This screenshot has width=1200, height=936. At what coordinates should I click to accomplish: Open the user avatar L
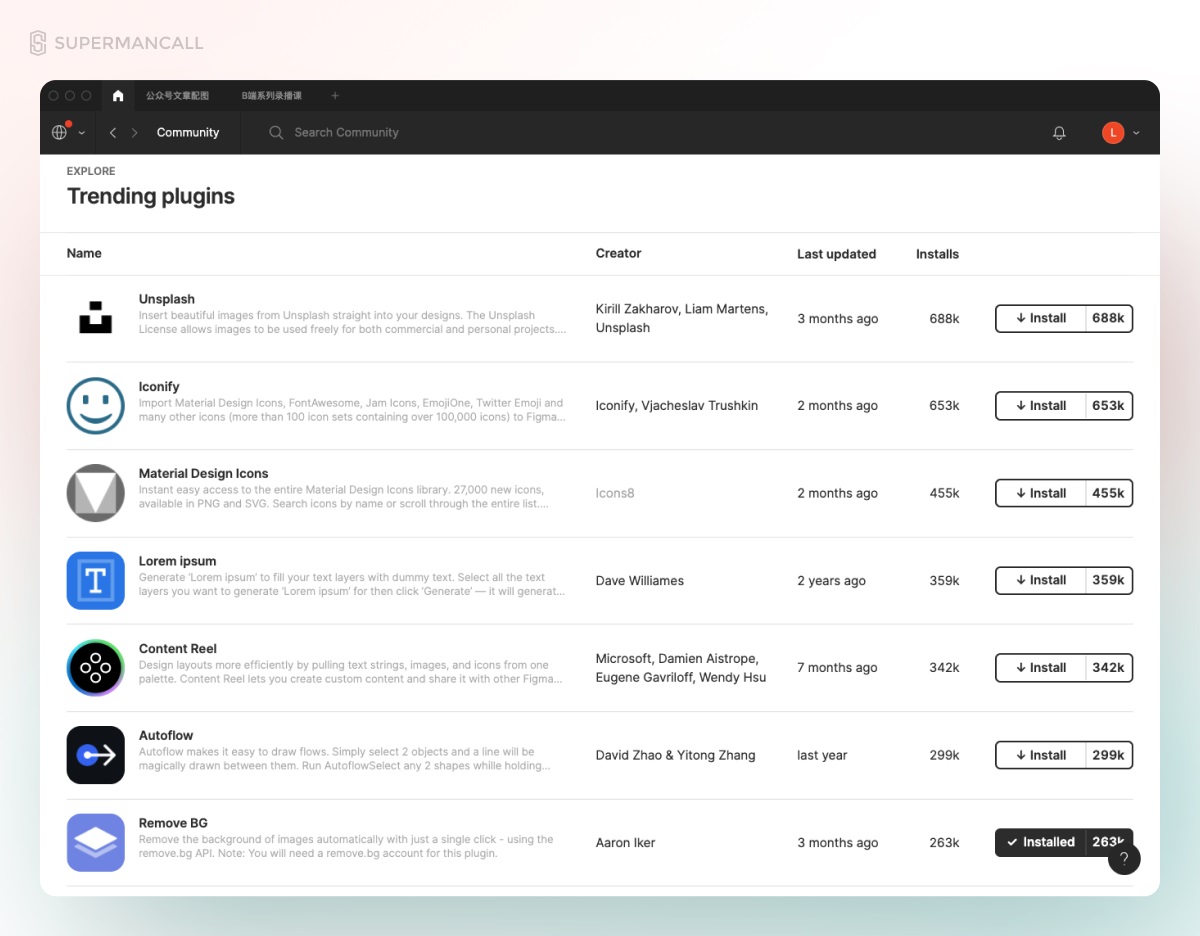coord(1113,132)
